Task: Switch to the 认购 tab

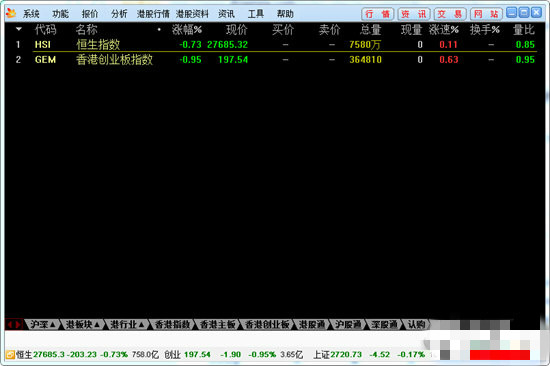Action: click(x=416, y=325)
